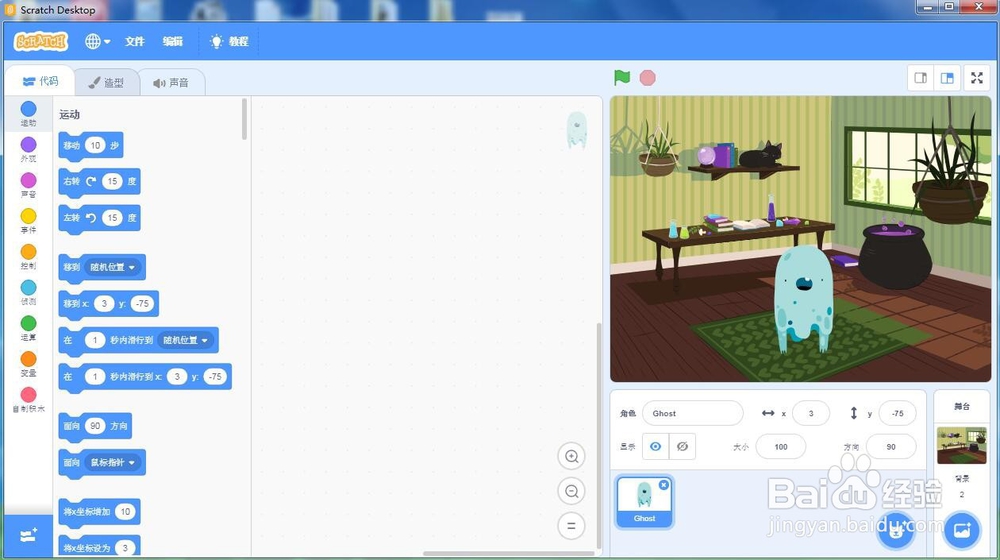This screenshot has height=560, width=1000.
Task: Select the 运动 motion category
Action: [28, 114]
